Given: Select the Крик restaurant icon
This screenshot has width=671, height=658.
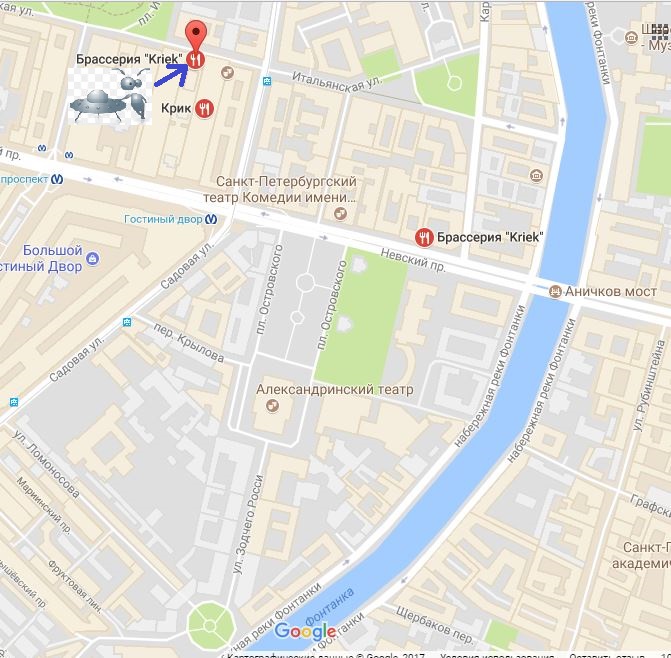Looking at the screenshot, I should coord(205,109).
